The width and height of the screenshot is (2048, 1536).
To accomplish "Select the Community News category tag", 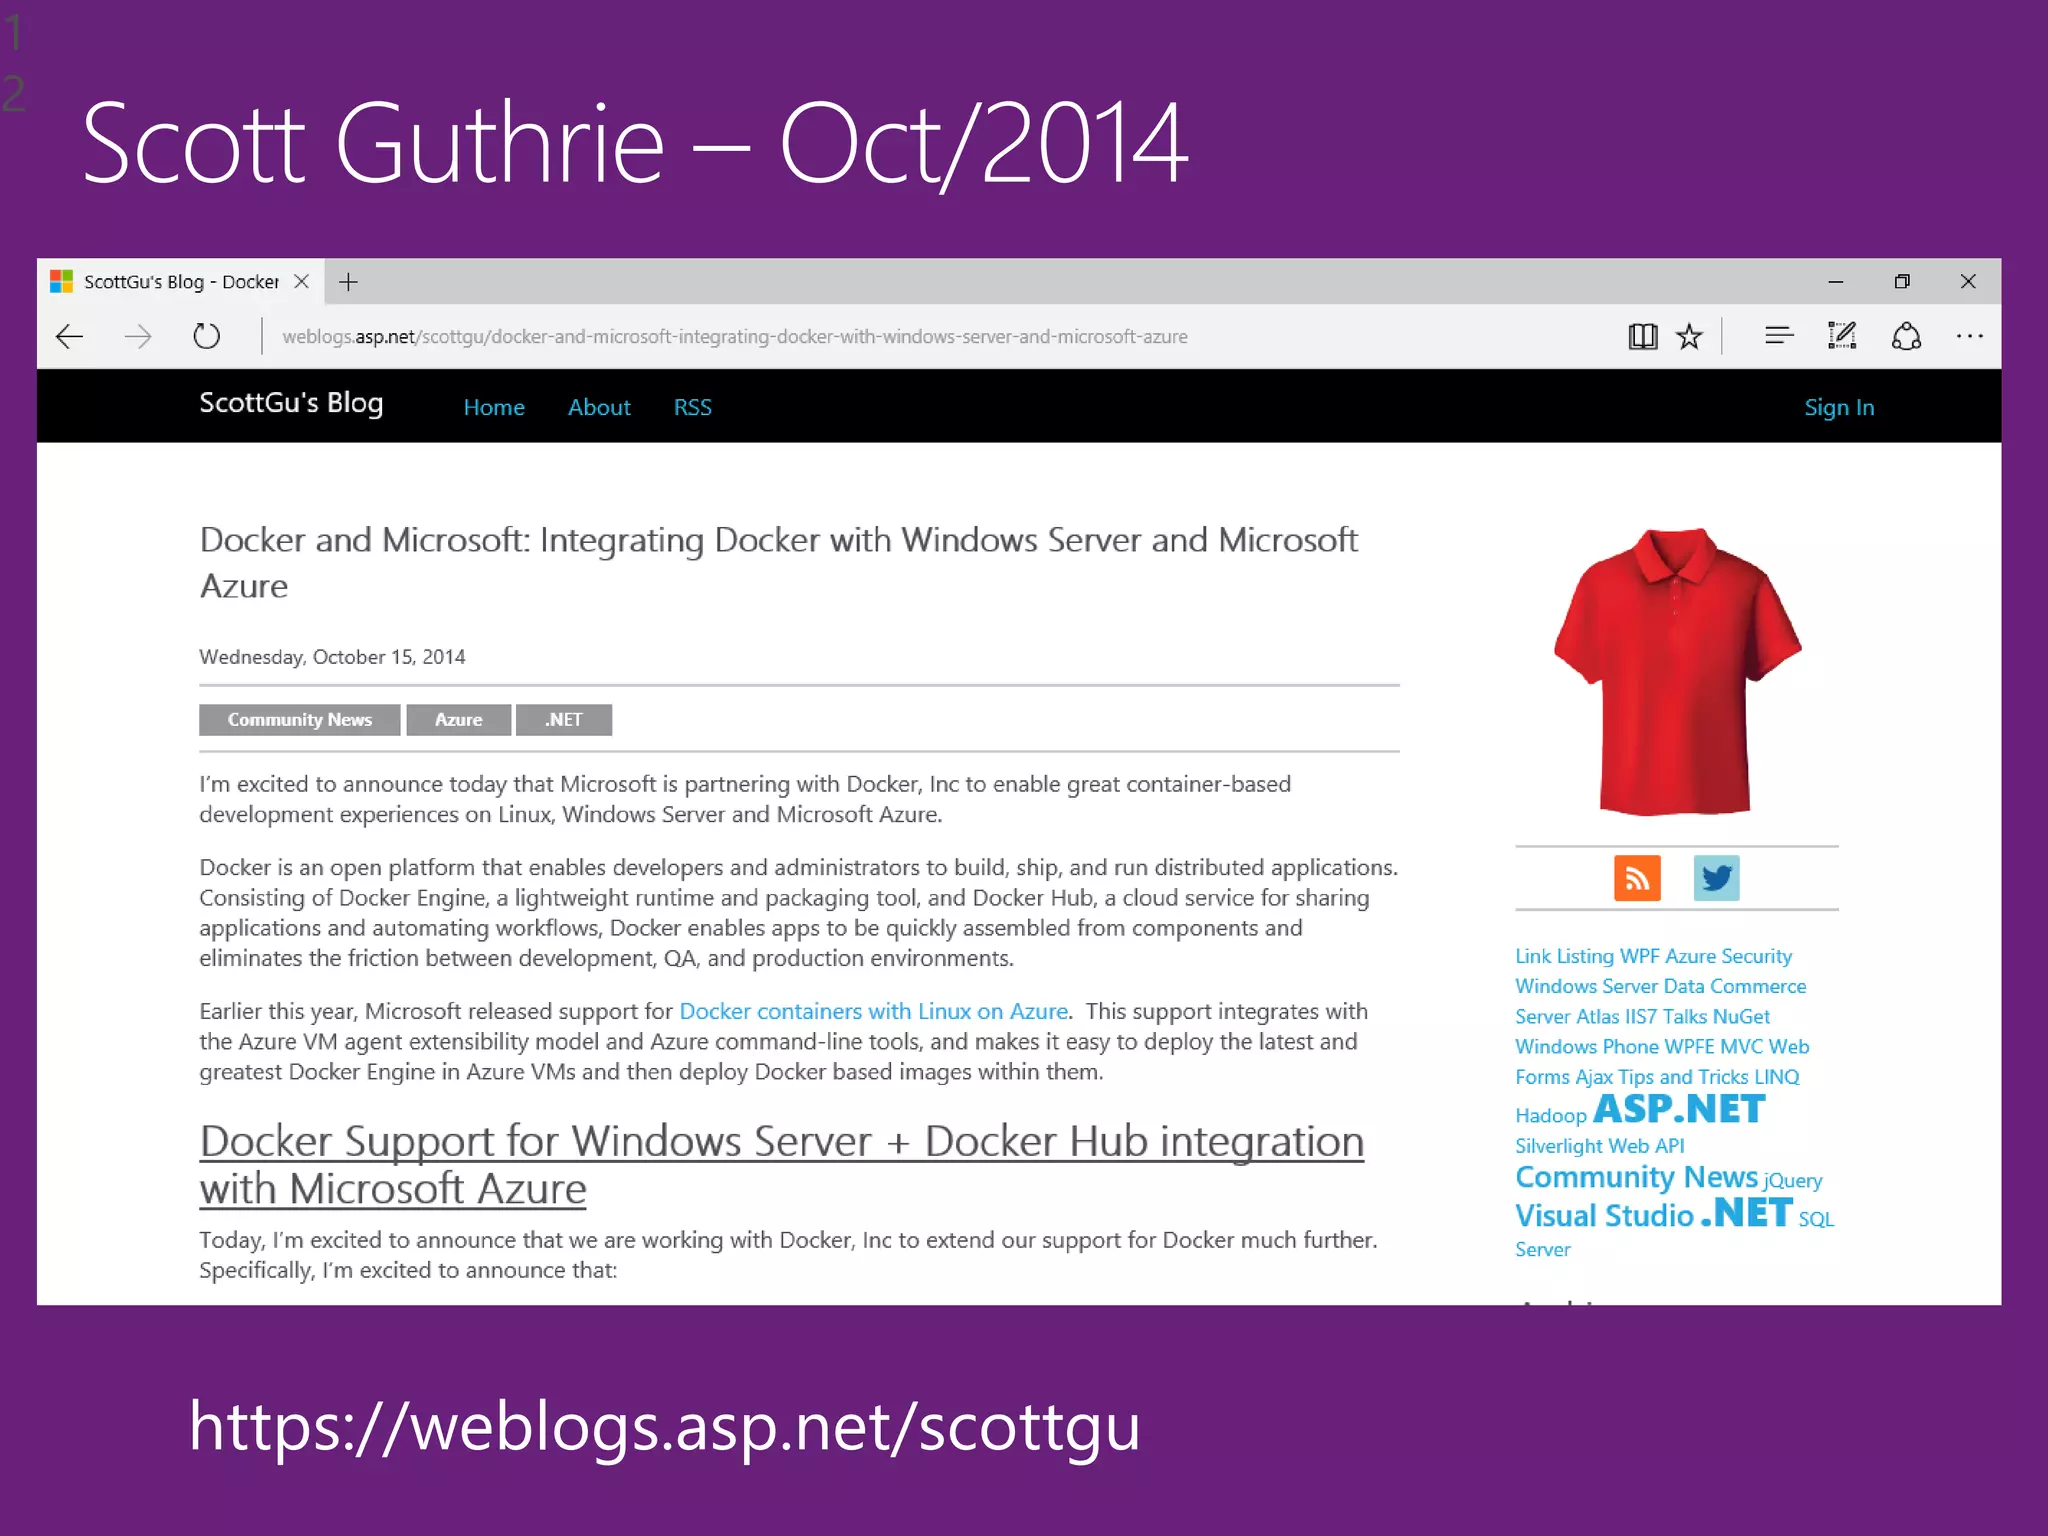I will pos(300,720).
